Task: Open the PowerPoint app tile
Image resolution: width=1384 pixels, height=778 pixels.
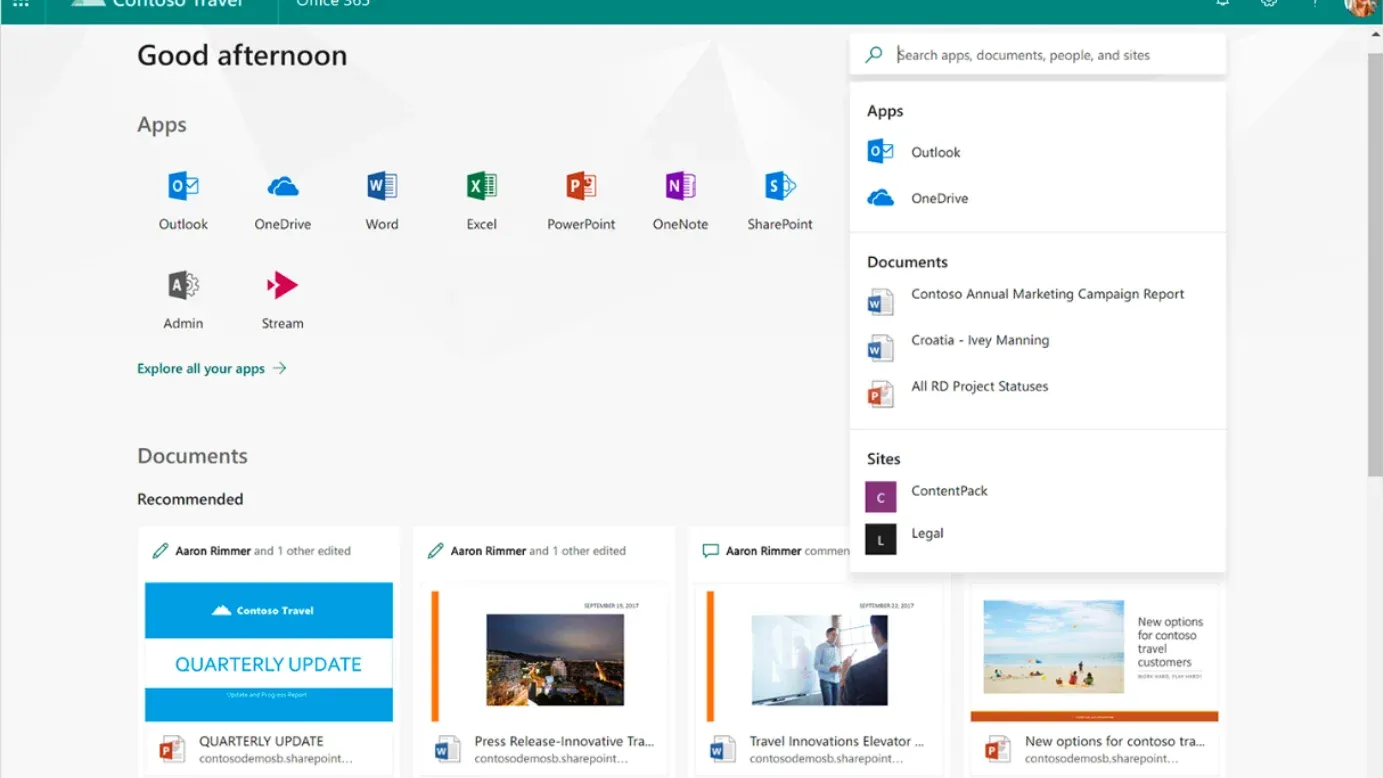Action: 581,200
